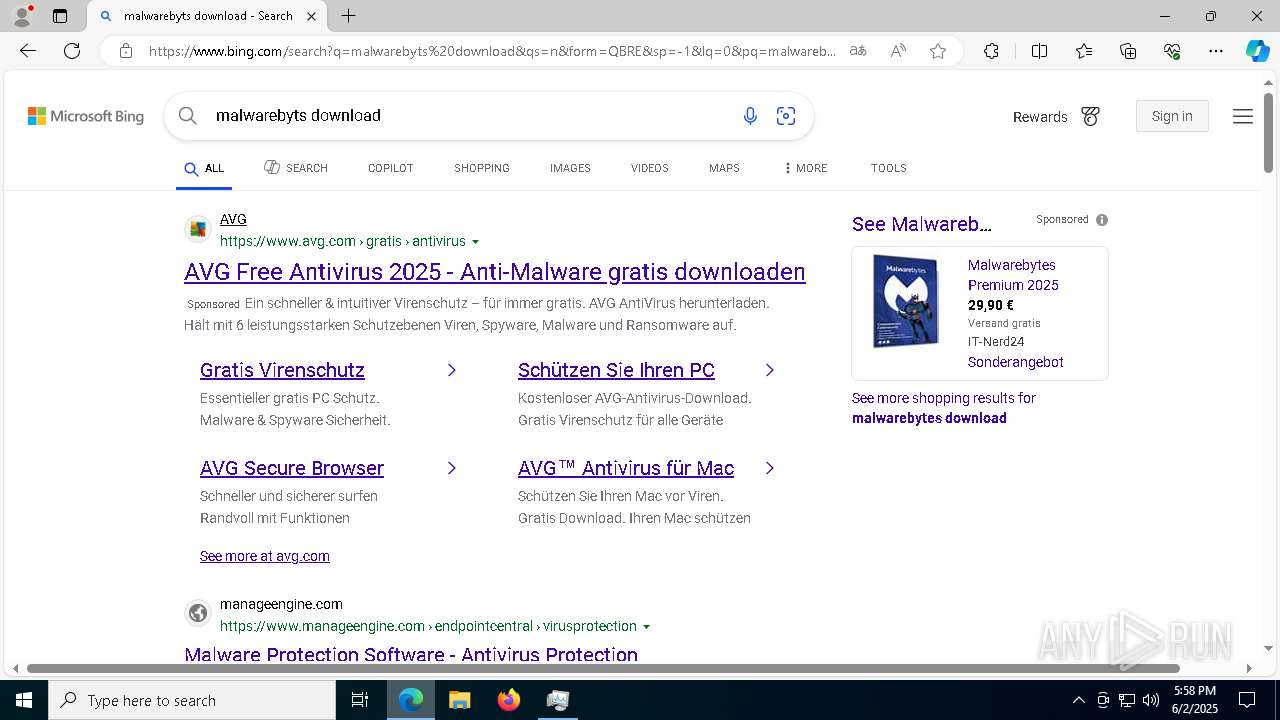The height and width of the screenshot is (720, 1280).
Task: Click the horizontal scrollbar at page bottom
Action: (x=603, y=668)
